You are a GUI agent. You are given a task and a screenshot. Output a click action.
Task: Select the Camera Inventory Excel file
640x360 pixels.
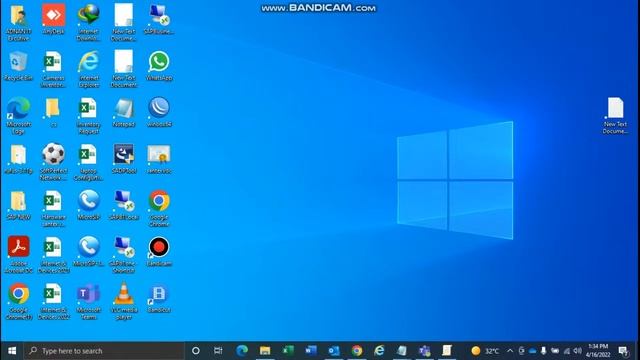[x=53, y=69]
